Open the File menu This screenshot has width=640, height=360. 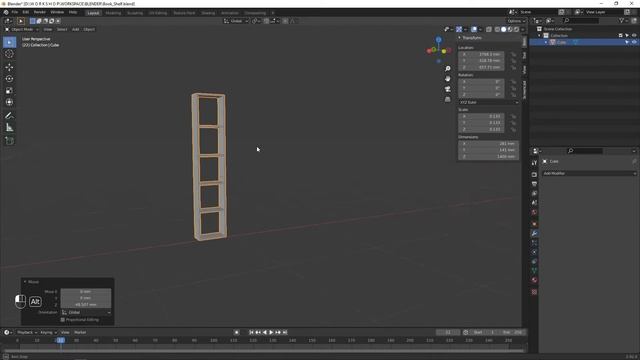click(x=15, y=13)
